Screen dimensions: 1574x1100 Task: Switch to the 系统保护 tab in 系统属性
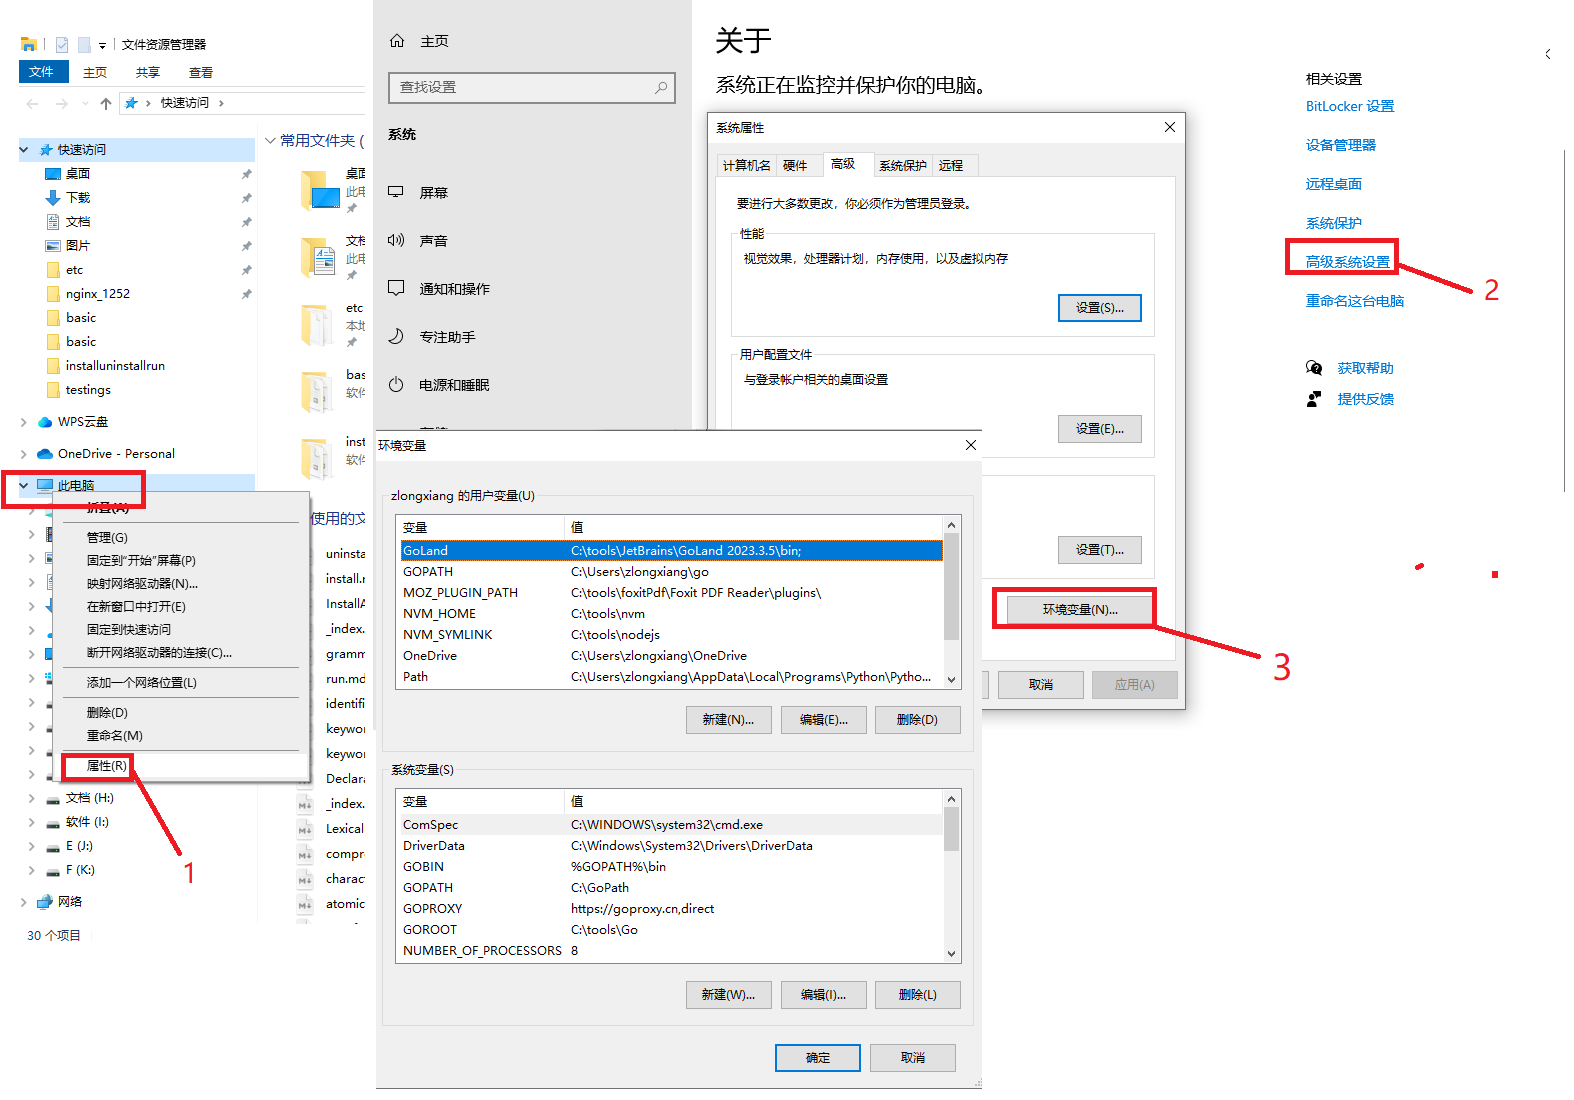tap(902, 166)
